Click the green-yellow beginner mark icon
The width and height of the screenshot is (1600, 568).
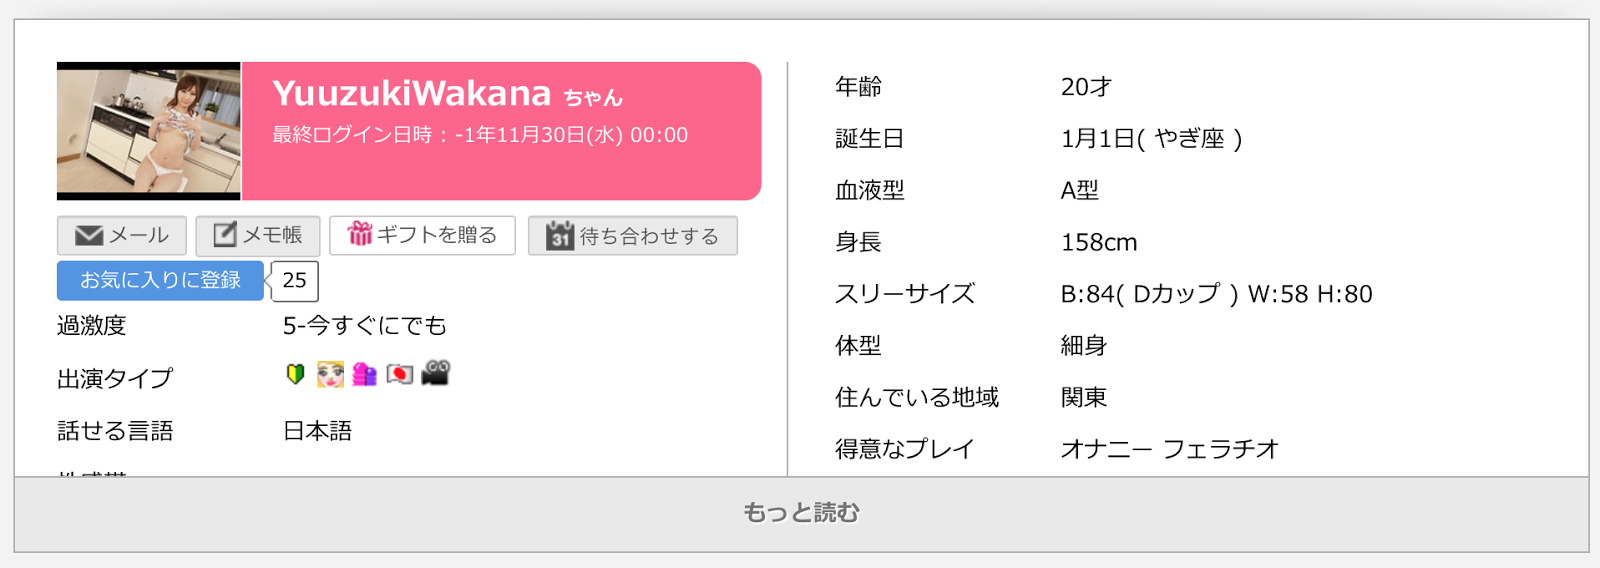tap(295, 374)
